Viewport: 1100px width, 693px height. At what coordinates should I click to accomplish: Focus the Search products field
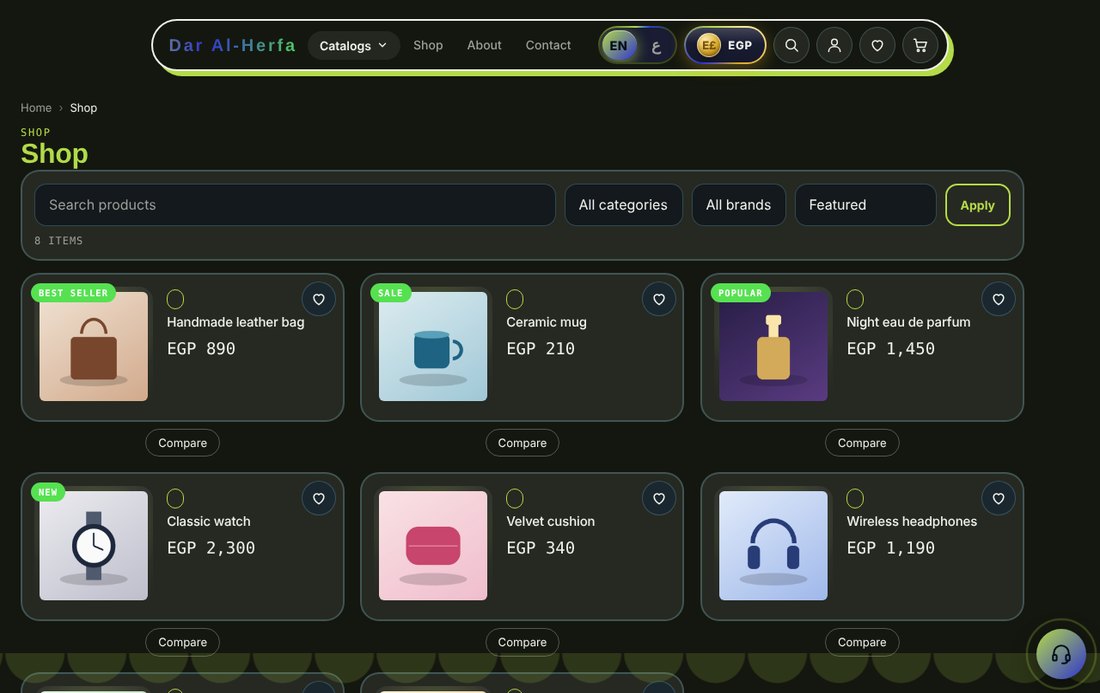[x=295, y=205]
